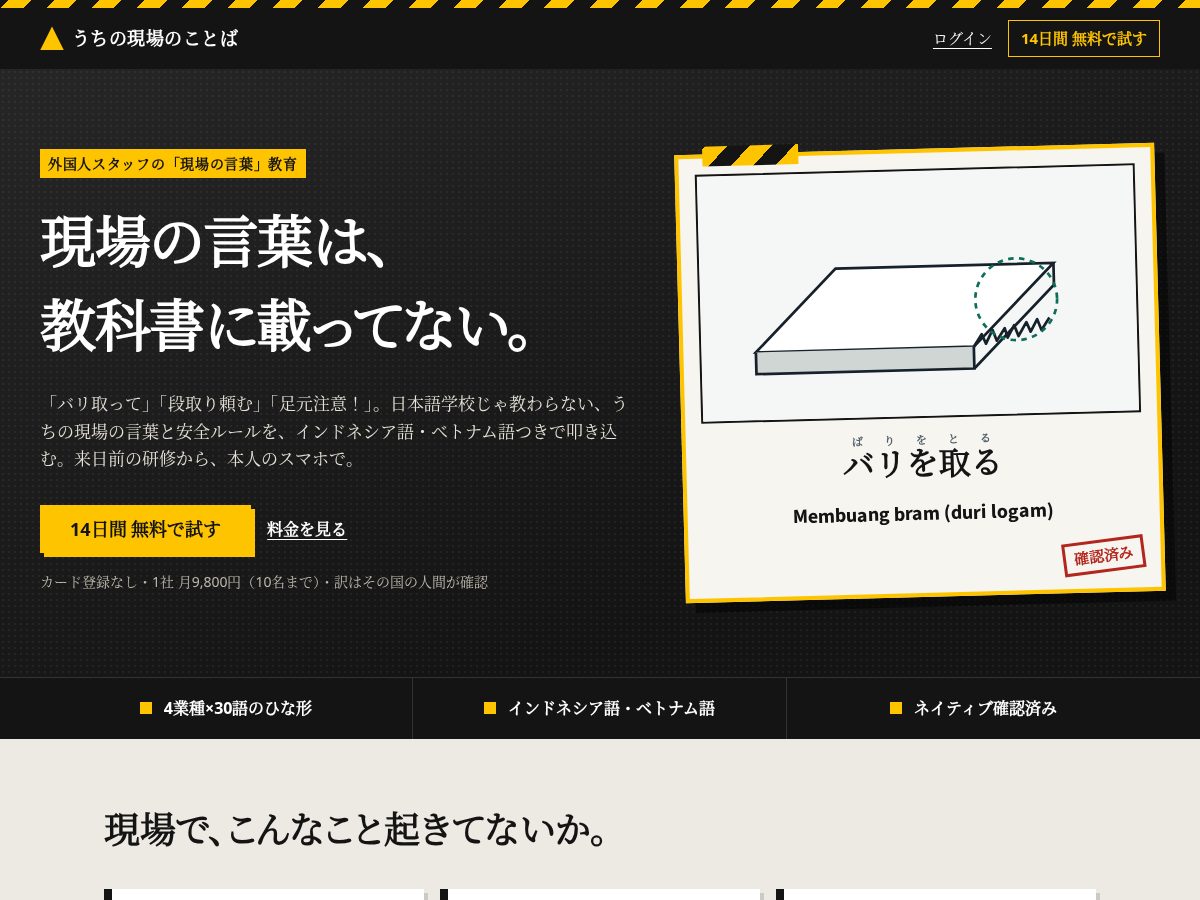The width and height of the screenshot is (1200, 900).
Task: Click the card word バリを取る
Action: pos(922,463)
